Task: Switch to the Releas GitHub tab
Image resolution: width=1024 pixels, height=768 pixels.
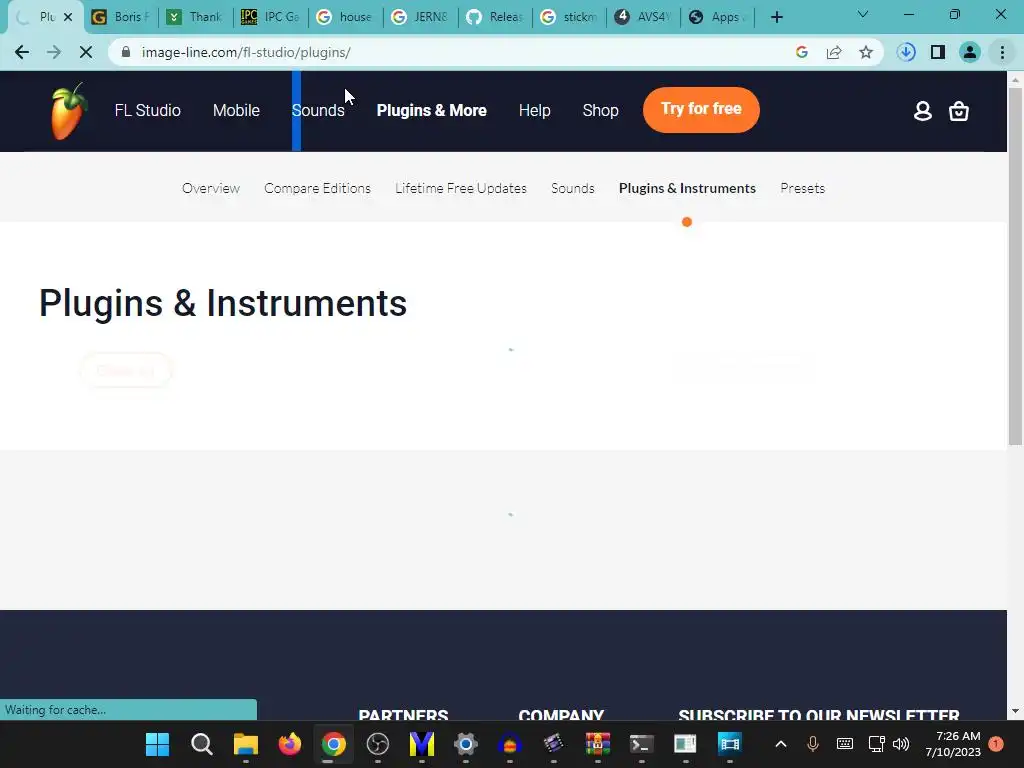Action: [x=495, y=17]
